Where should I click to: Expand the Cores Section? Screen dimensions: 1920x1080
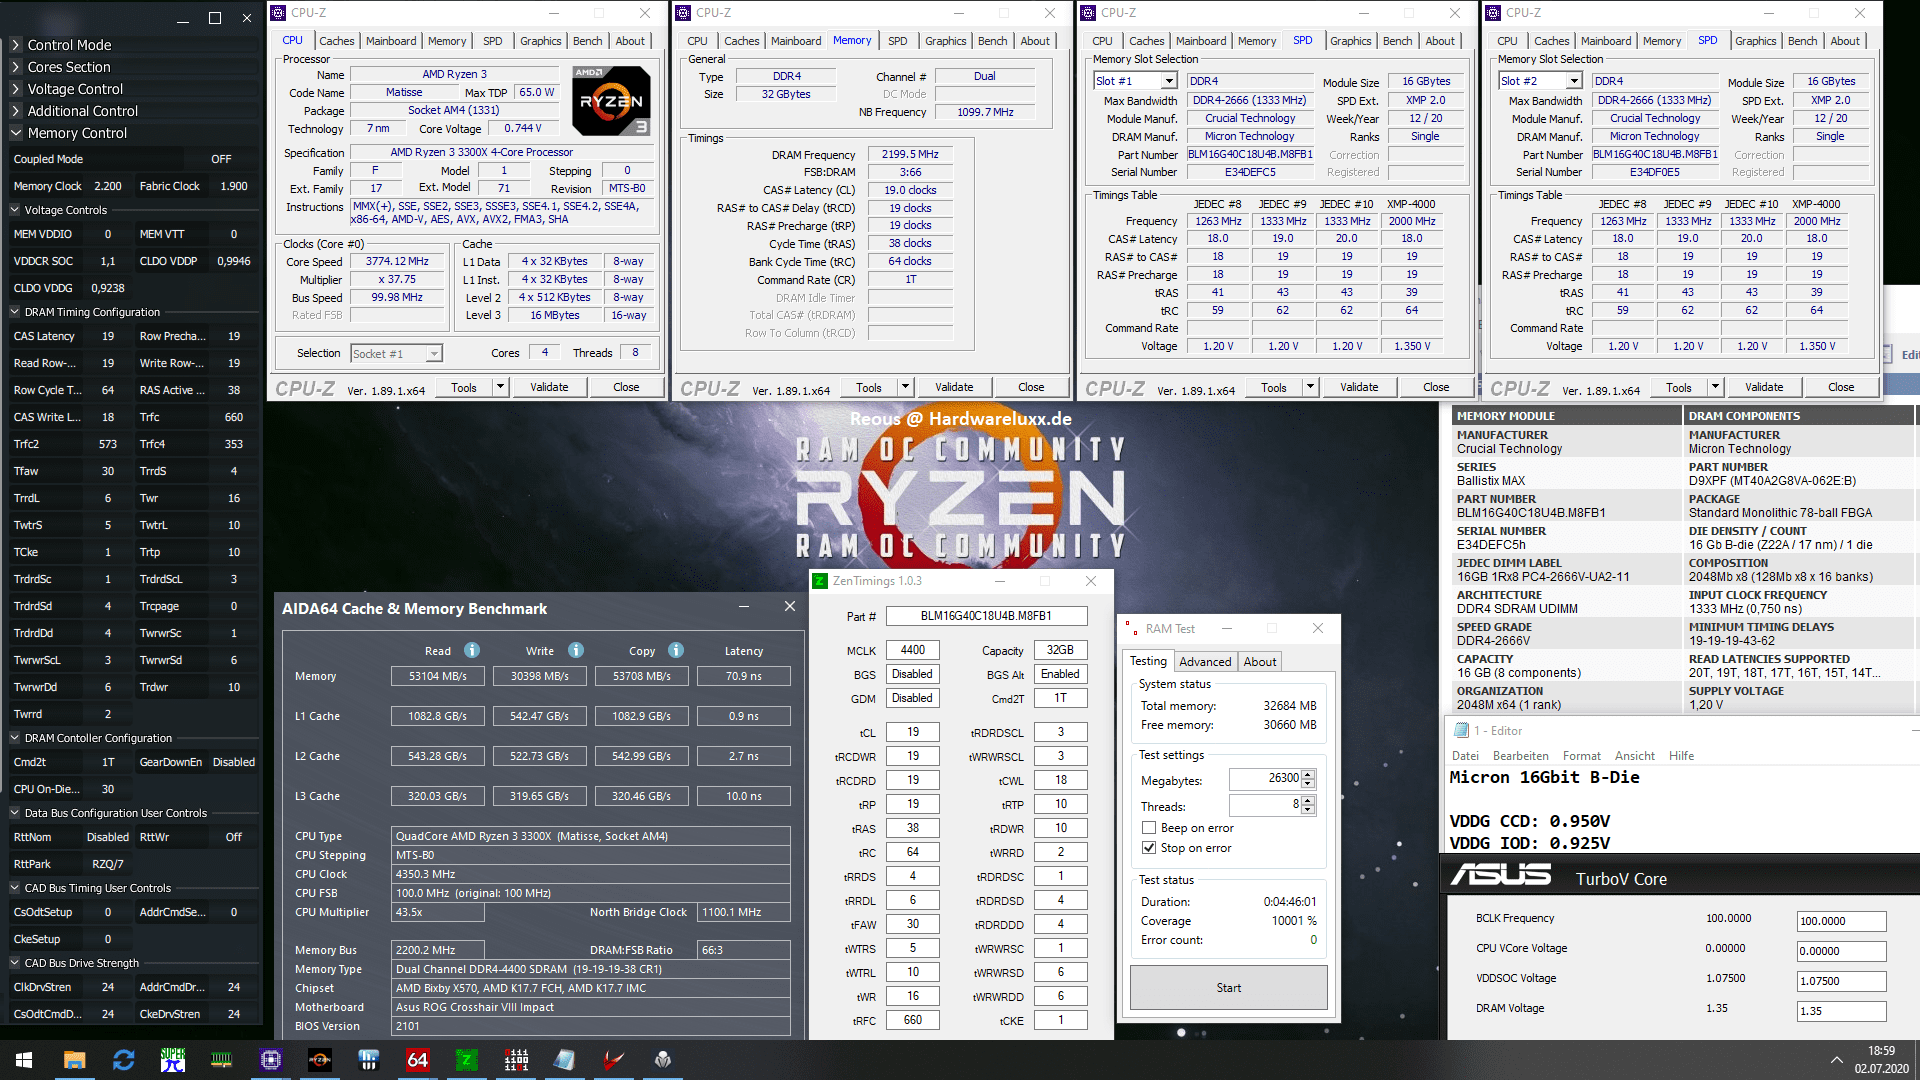point(16,67)
